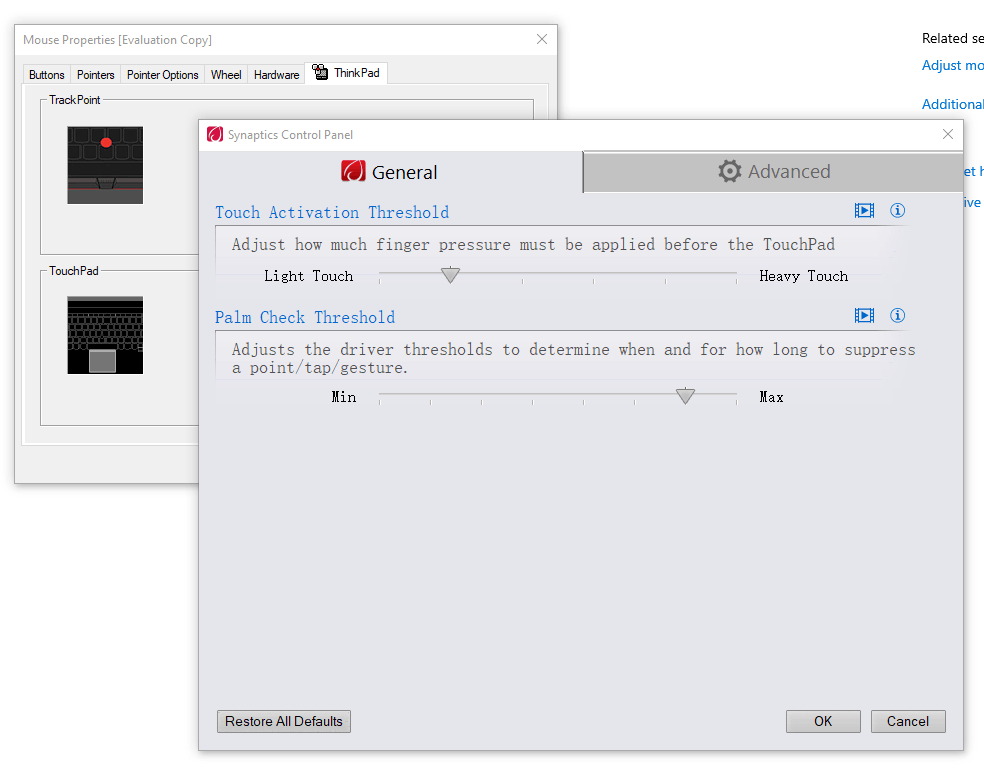Screen dimensions: 984x769
Task: Click the keyboard icon on the ThinkPad tab
Action: (320, 71)
